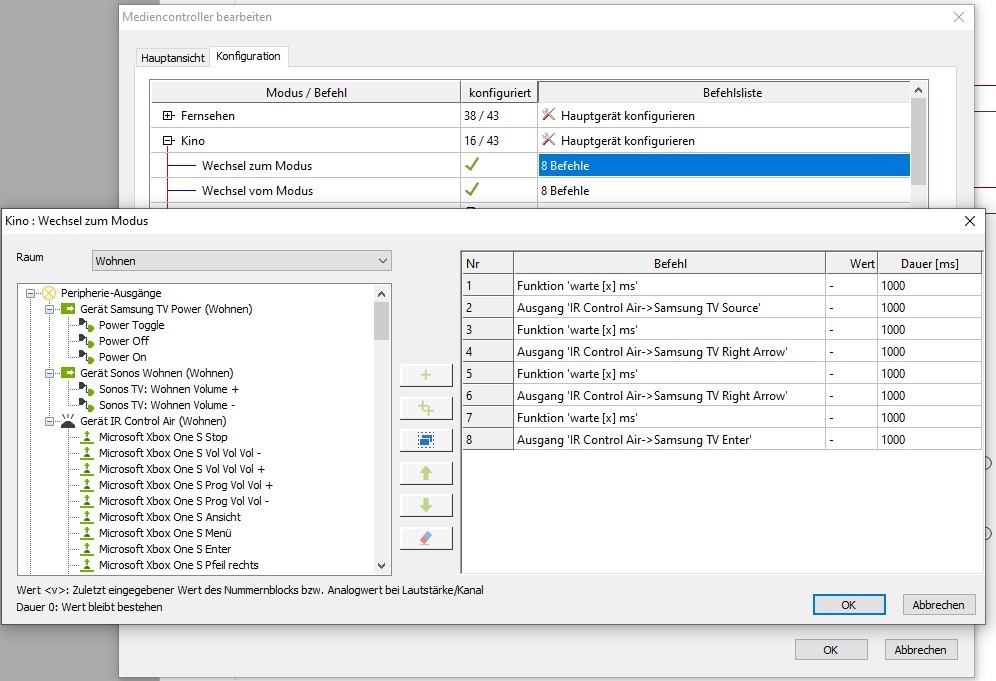Click the insert command button below plus

426,407
